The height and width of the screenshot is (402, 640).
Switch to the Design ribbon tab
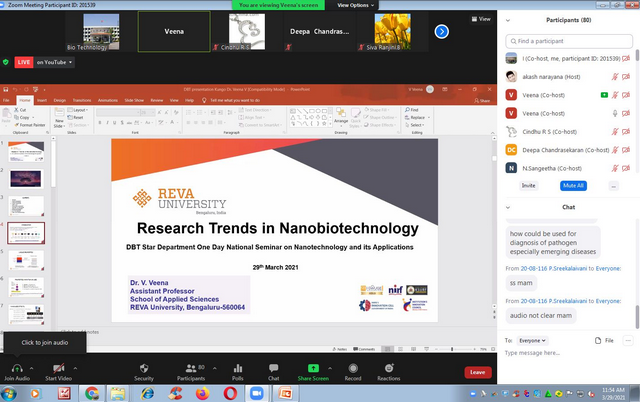[x=60, y=100]
